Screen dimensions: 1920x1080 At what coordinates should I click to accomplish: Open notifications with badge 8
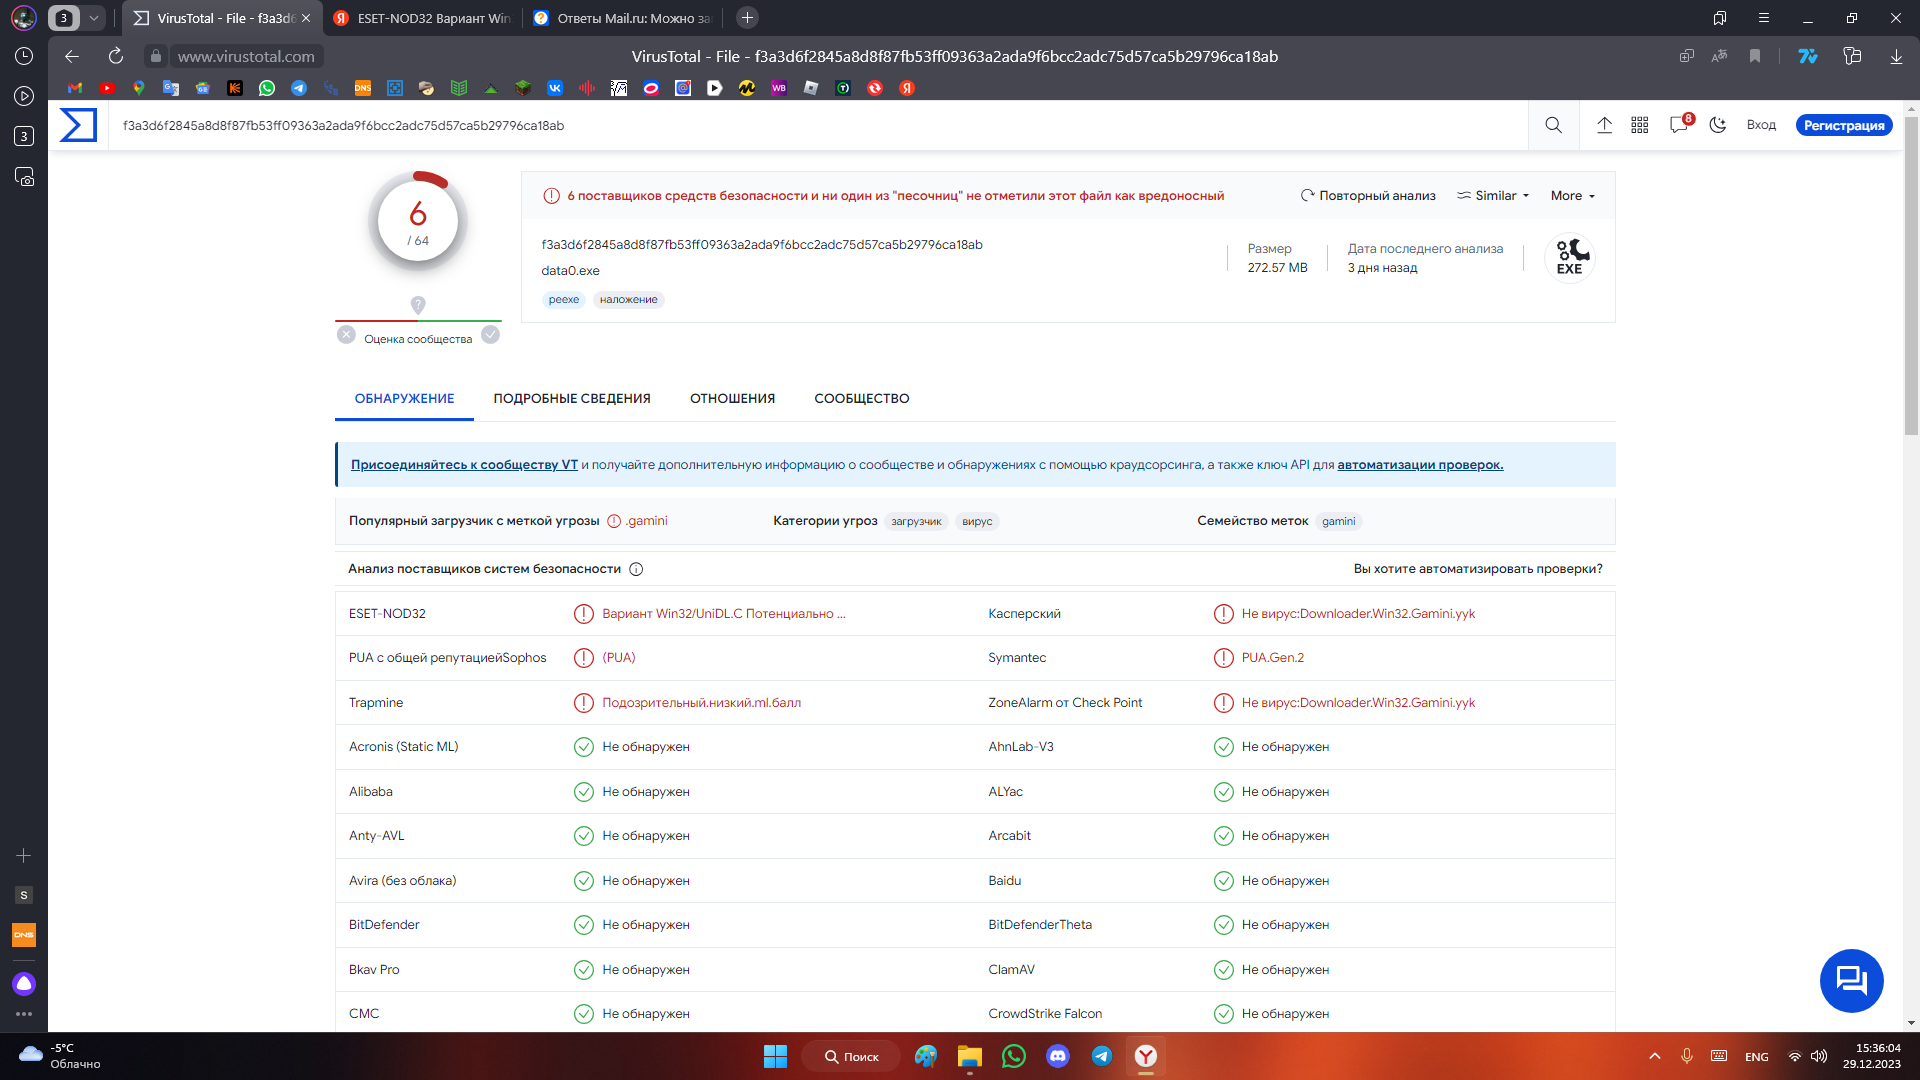click(1680, 124)
